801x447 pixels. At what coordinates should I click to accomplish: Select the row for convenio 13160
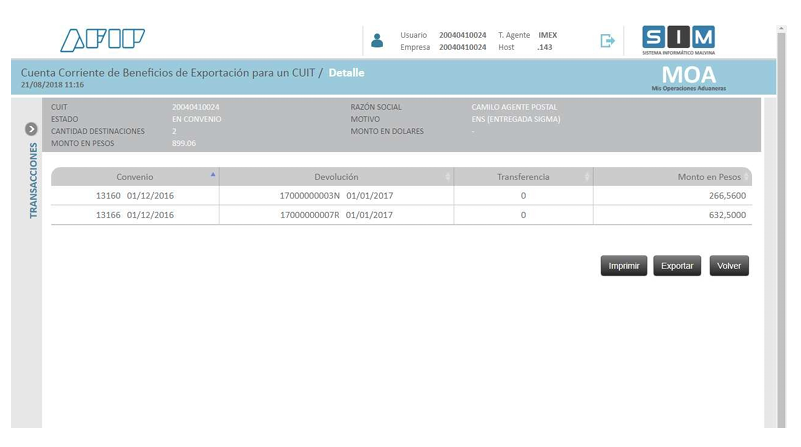tap(134, 196)
